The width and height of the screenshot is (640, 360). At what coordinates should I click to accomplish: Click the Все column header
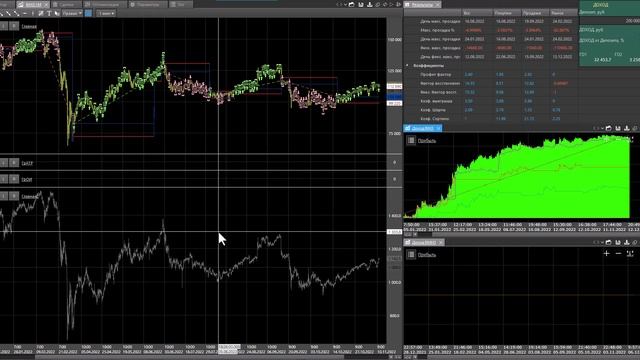(x=476, y=13)
